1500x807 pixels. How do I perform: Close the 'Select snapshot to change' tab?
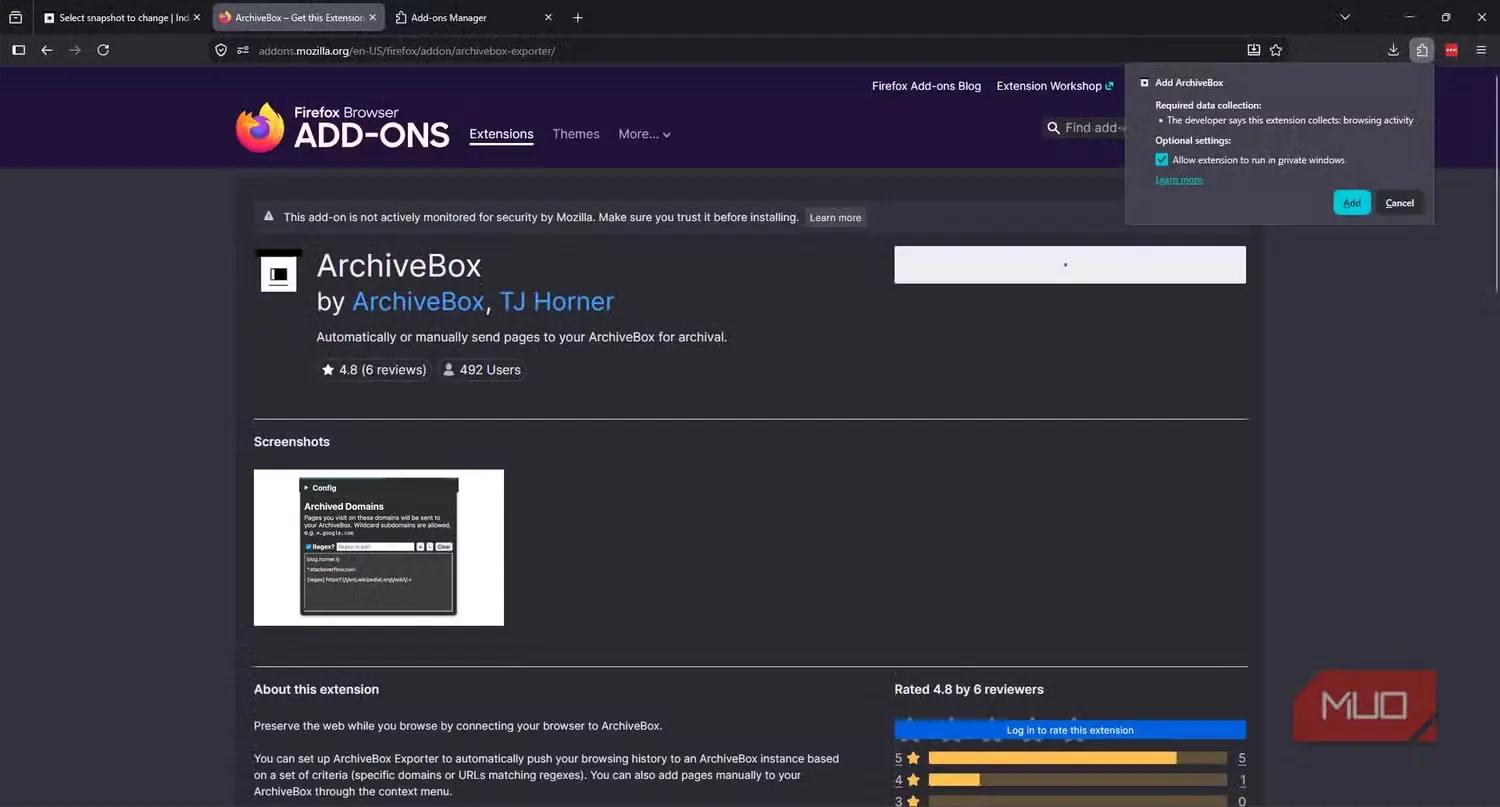pos(196,17)
